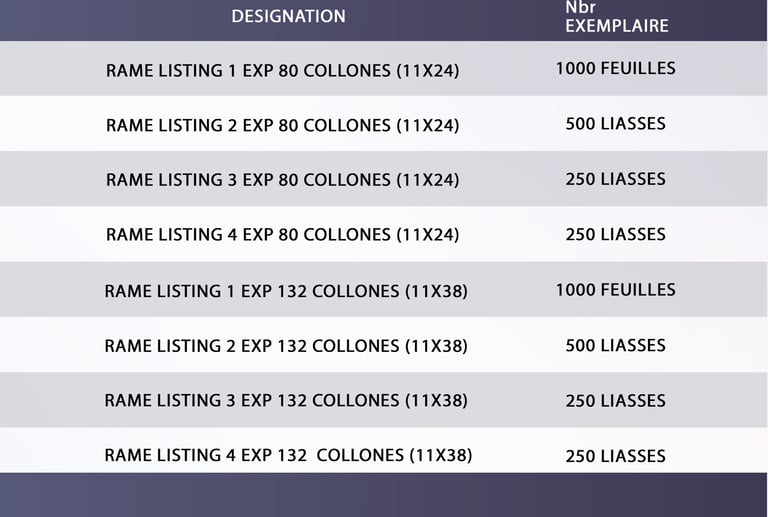Click 500 LIASSES for 132 COLLONES listing 2
The width and height of the screenshot is (768, 517).
click(615, 345)
